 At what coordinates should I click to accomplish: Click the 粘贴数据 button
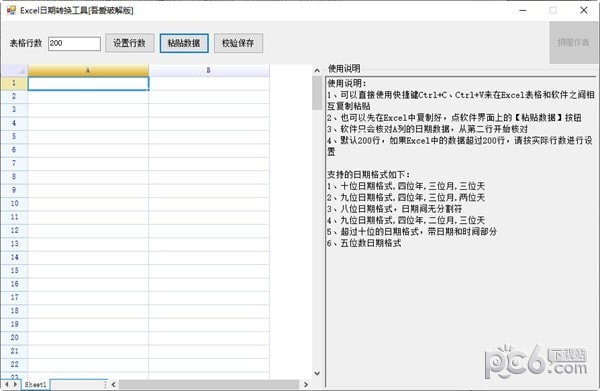tap(184, 43)
